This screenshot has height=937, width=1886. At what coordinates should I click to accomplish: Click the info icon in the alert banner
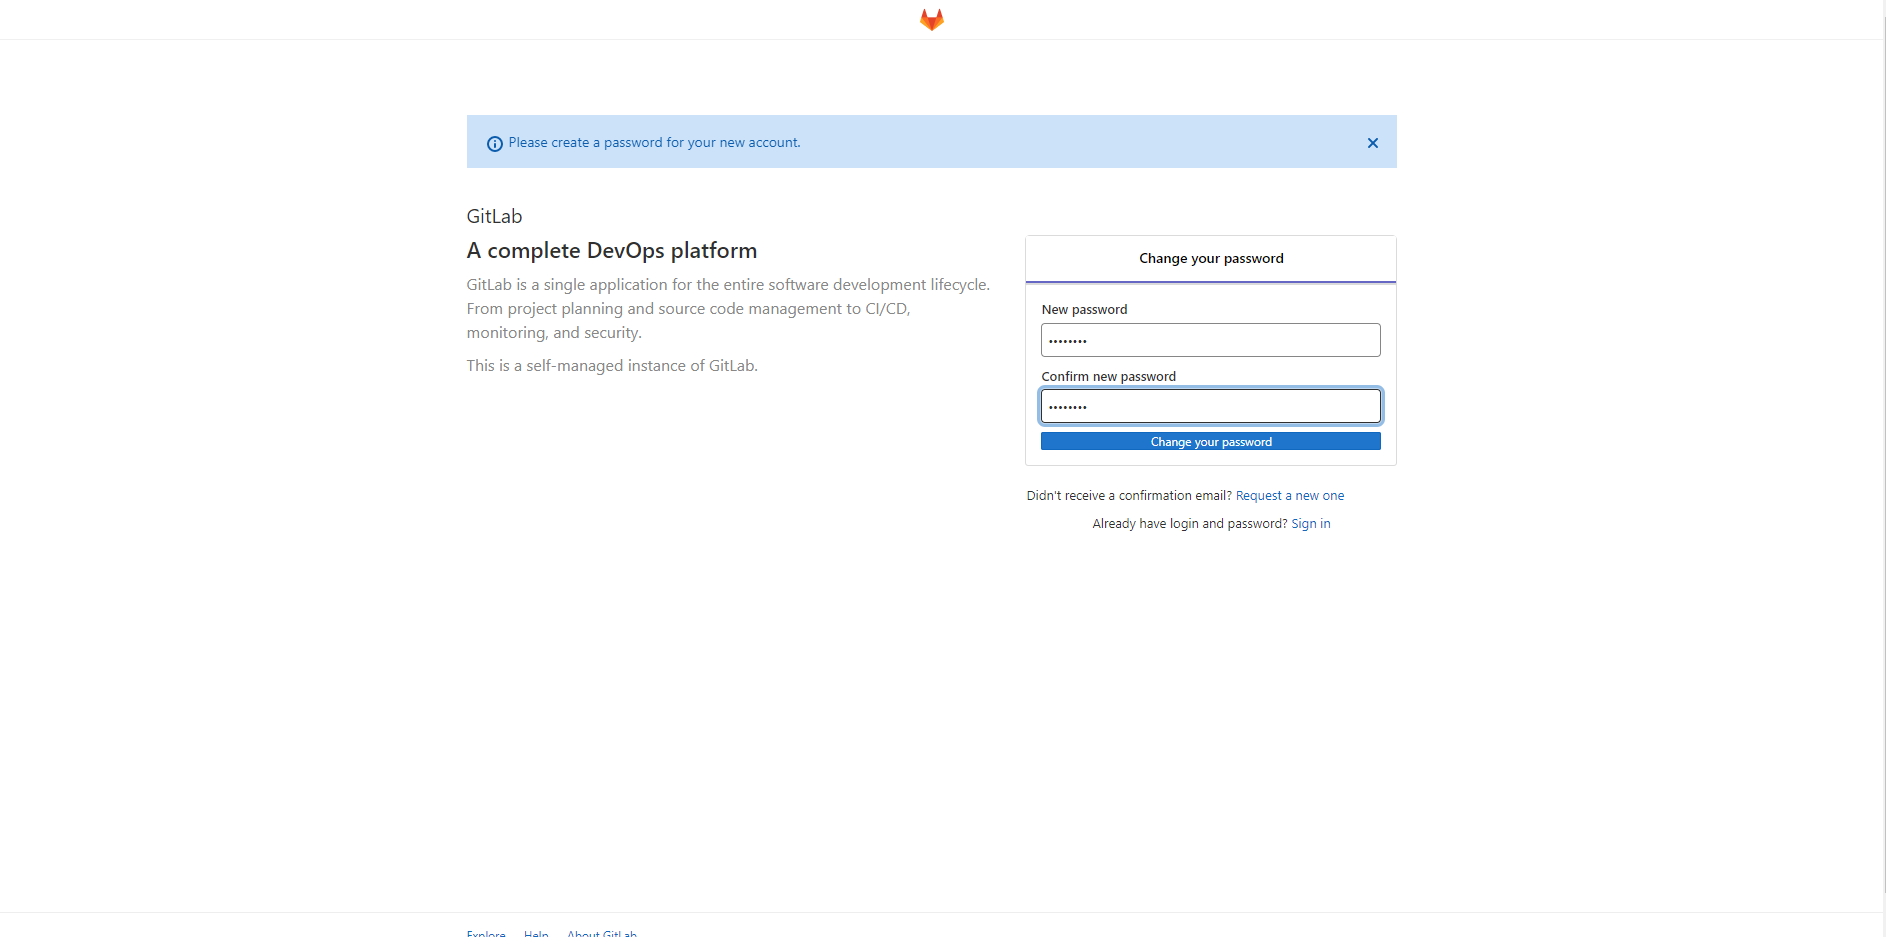pos(495,144)
